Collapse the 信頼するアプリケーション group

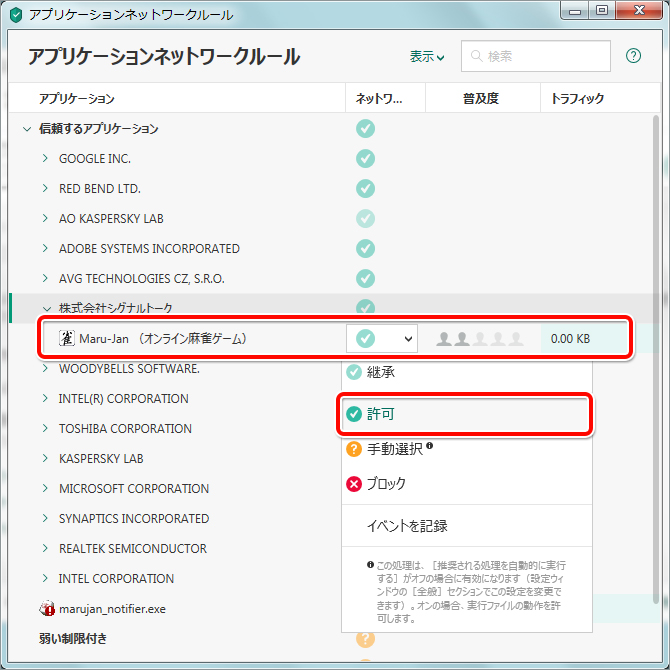(x=27, y=129)
